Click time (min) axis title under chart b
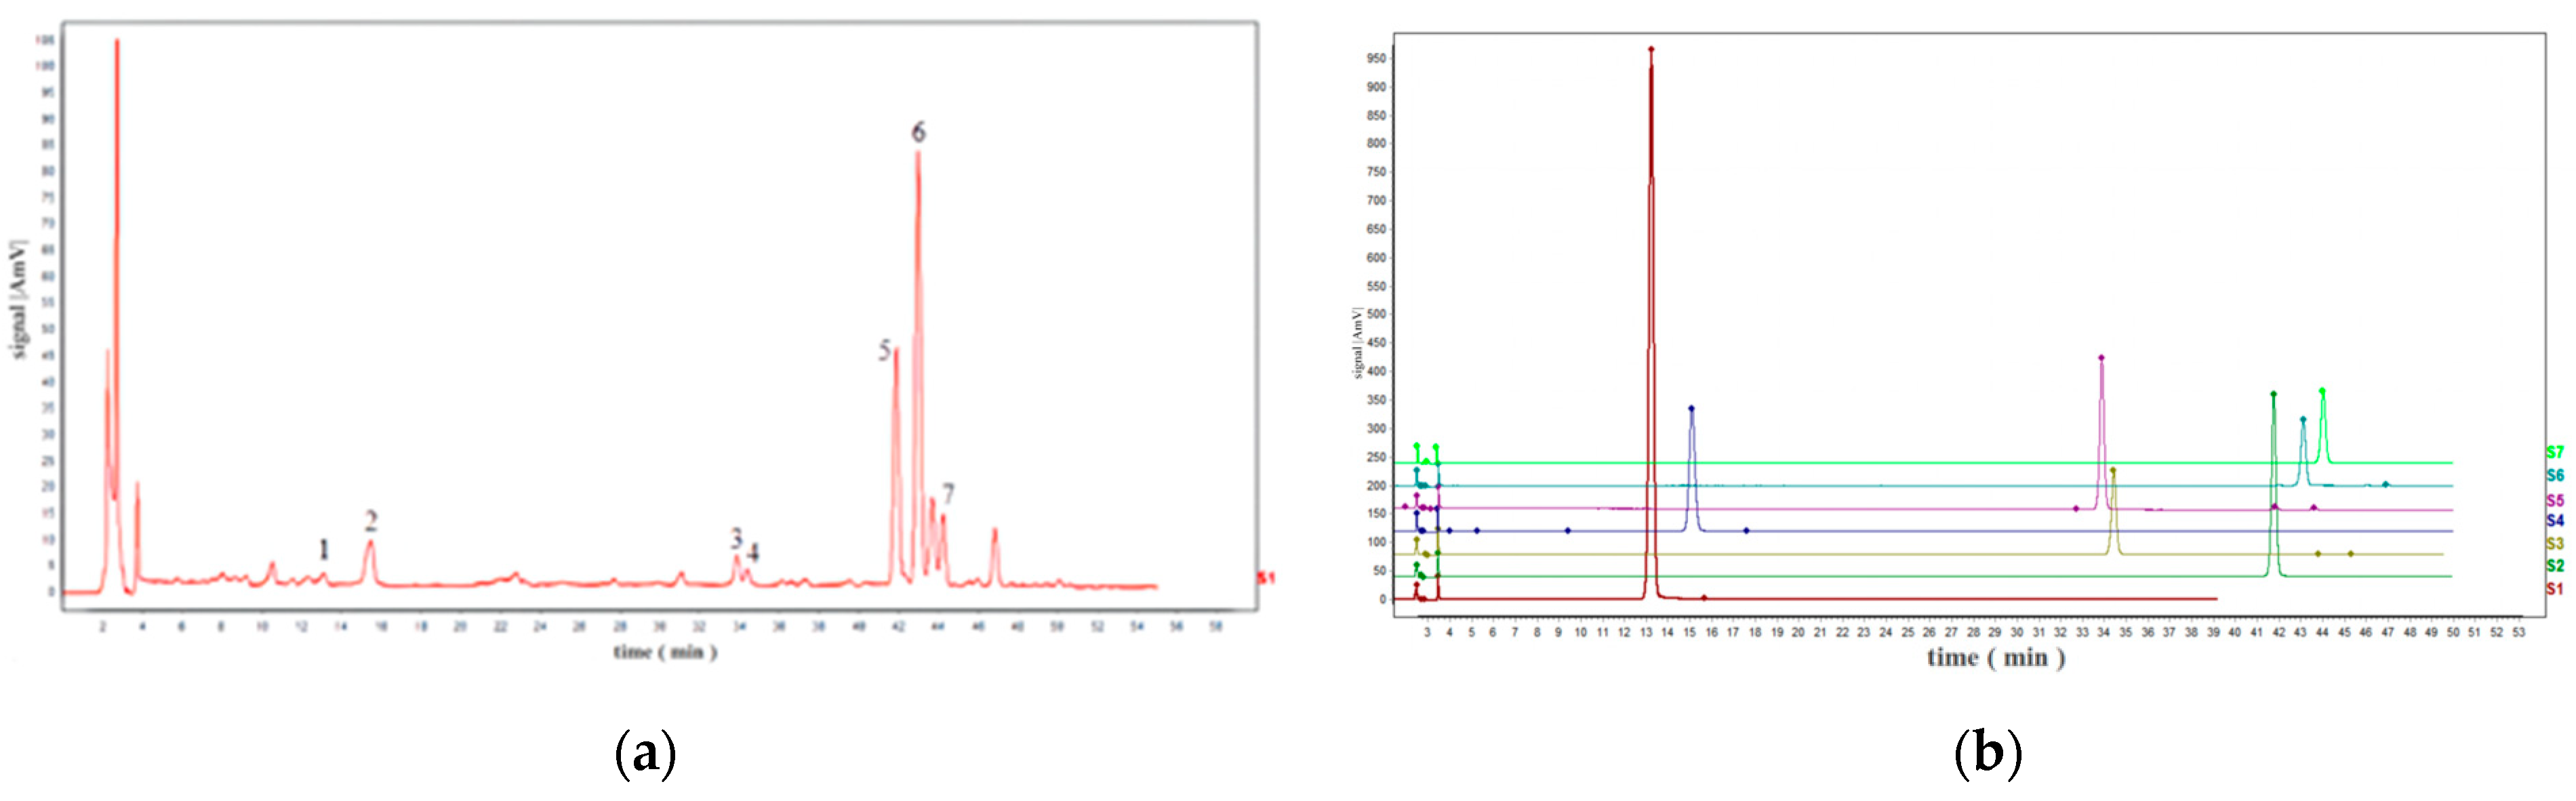The image size is (2576, 801). [x=1996, y=657]
